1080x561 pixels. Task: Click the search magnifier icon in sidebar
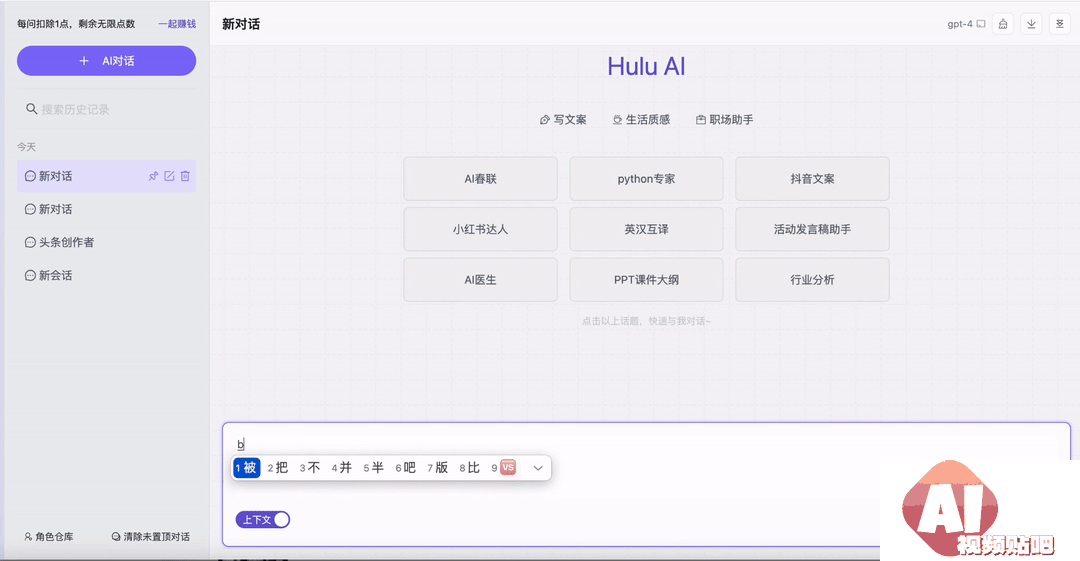tap(32, 109)
